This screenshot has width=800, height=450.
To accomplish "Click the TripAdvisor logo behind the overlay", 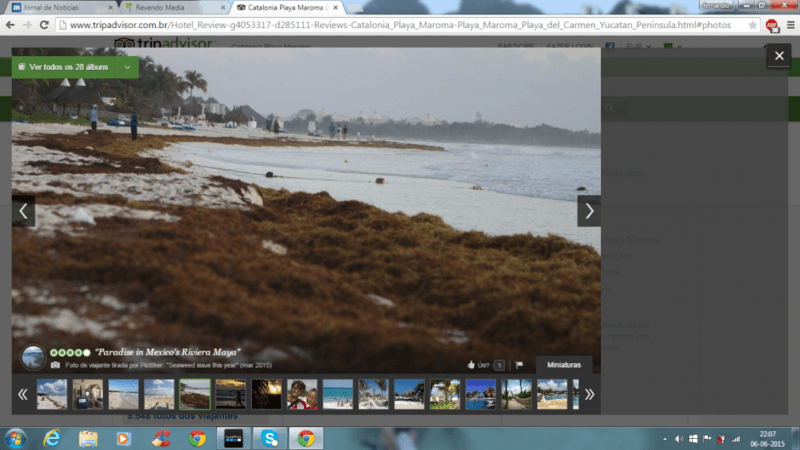I will tap(164, 43).
